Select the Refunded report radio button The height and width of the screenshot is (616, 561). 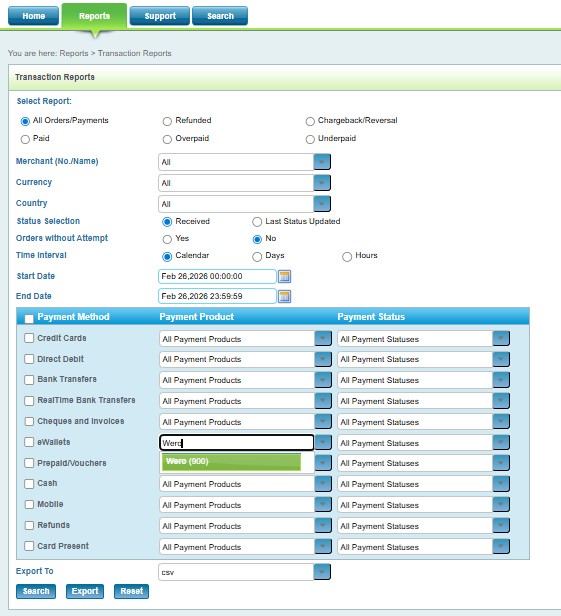click(x=167, y=121)
